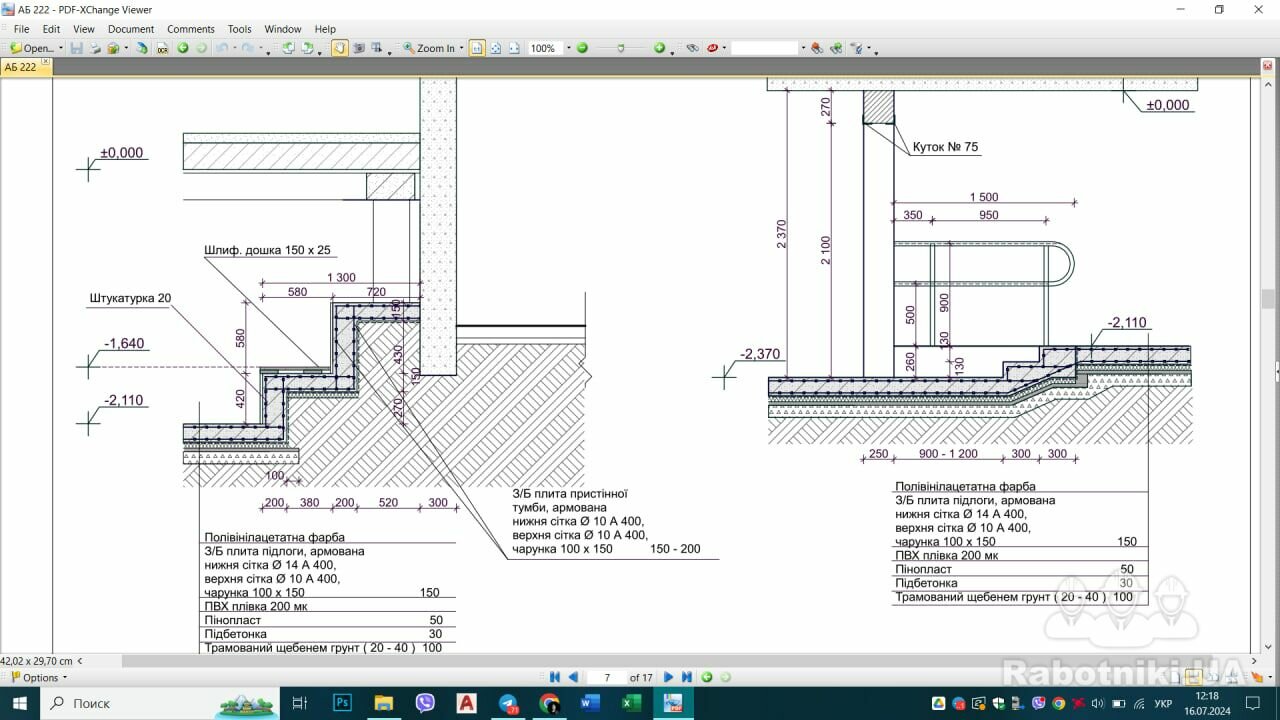
Task: Go to last page button
Action: pyautogui.click(x=687, y=677)
